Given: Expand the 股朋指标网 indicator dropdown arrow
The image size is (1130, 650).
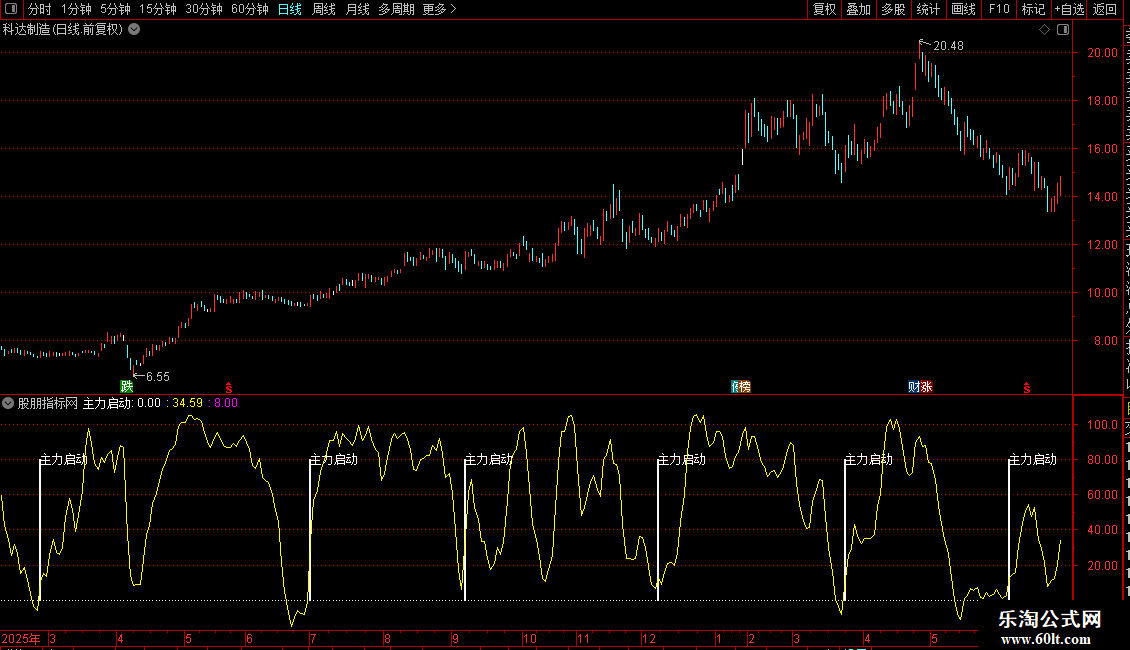Looking at the screenshot, I should [x=8, y=404].
